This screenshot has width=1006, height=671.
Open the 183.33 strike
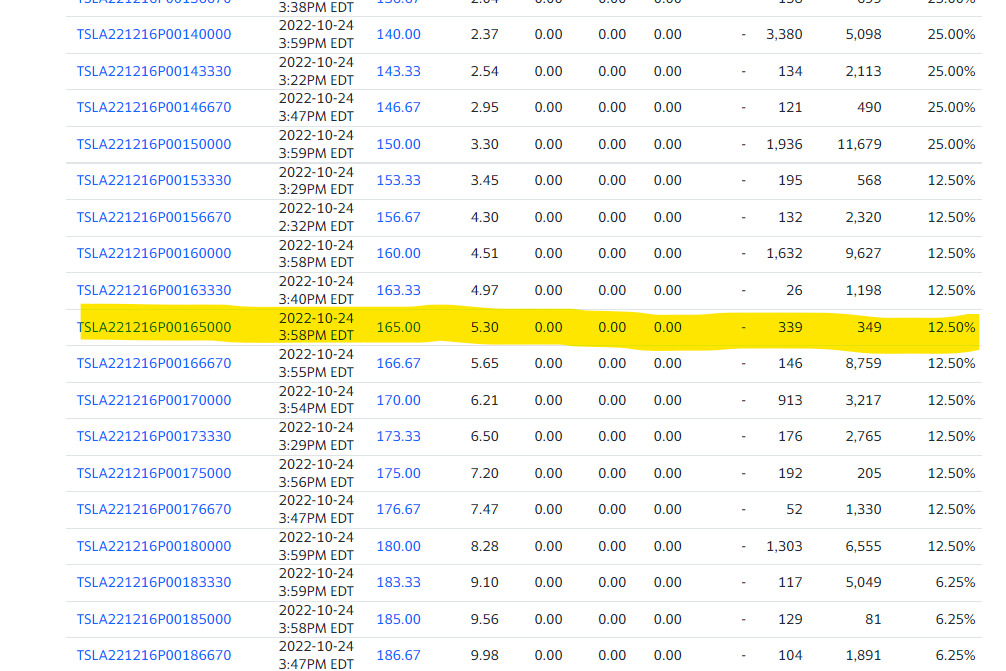(398, 582)
